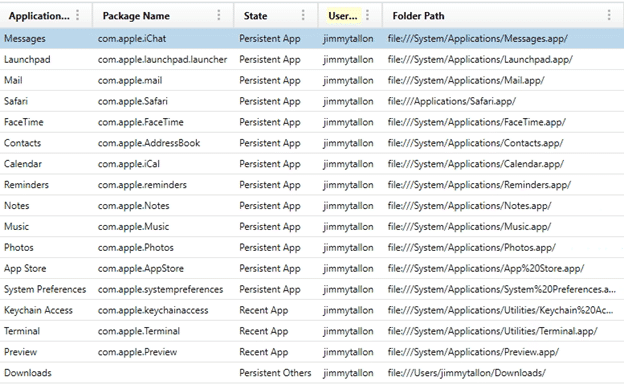Select the Downloads application cell
The height and width of the screenshot is (385, 624).
(x=28, y=373)
